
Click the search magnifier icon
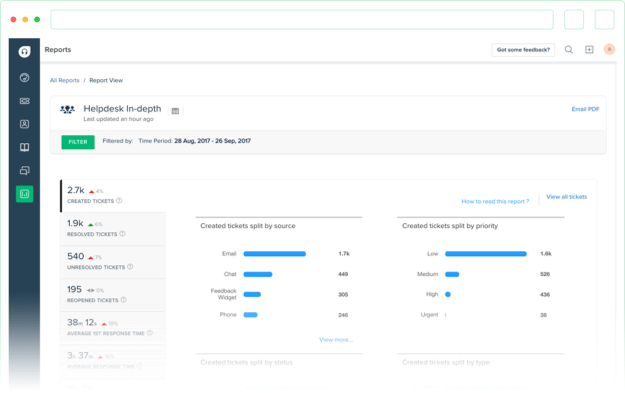569,49
